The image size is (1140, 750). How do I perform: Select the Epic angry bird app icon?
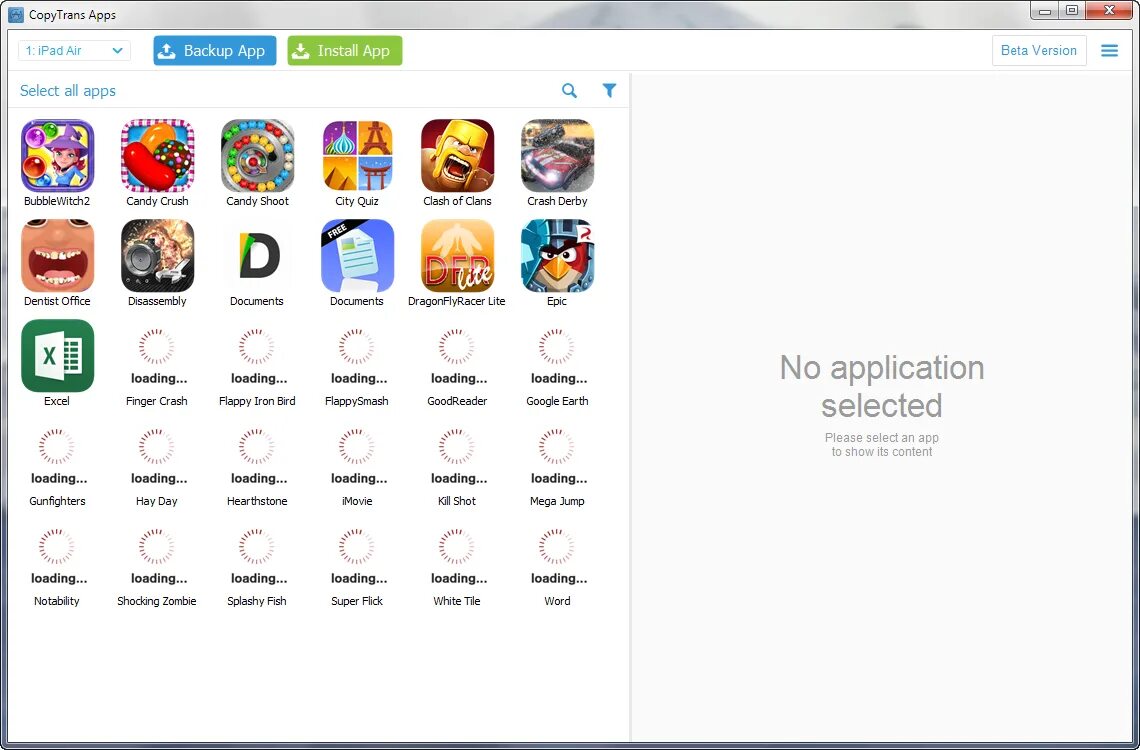click(558, 256)
